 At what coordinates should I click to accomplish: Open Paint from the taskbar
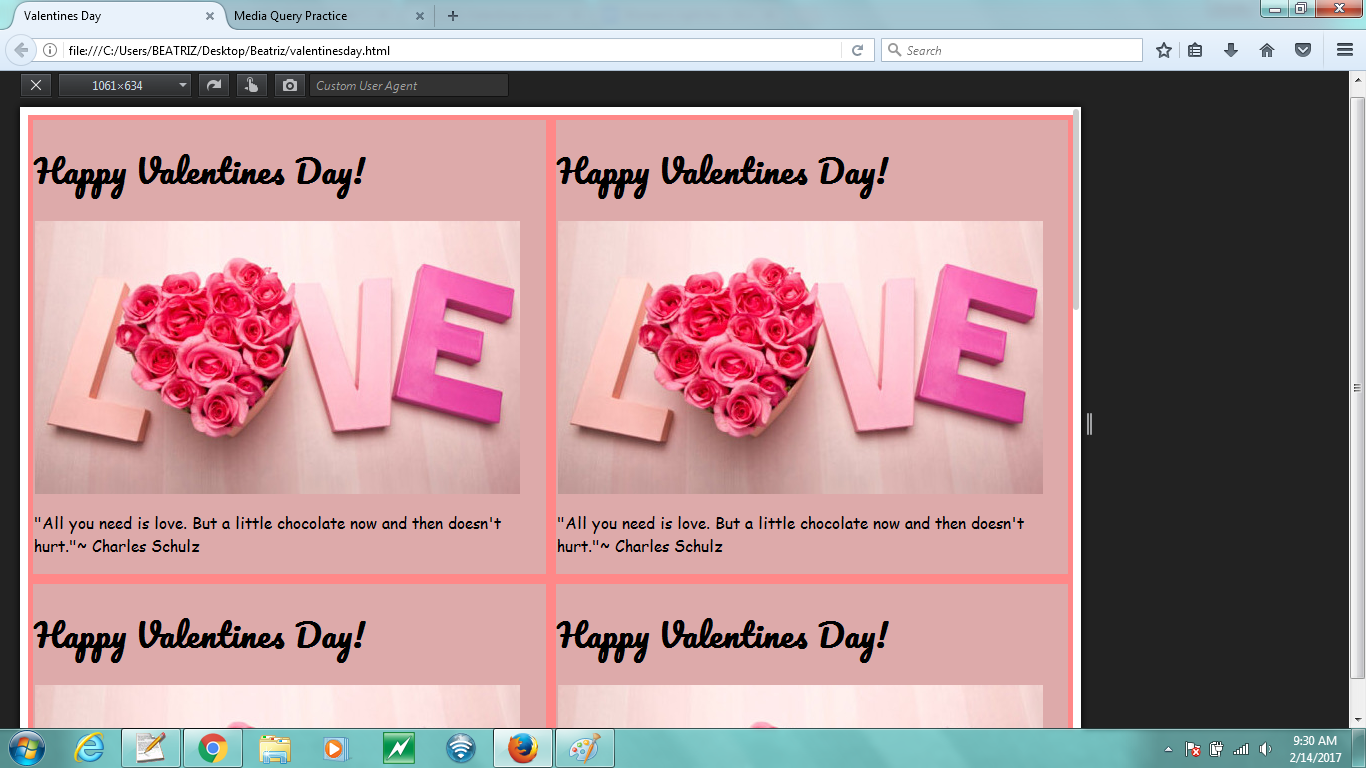click(x=585, y=748)
